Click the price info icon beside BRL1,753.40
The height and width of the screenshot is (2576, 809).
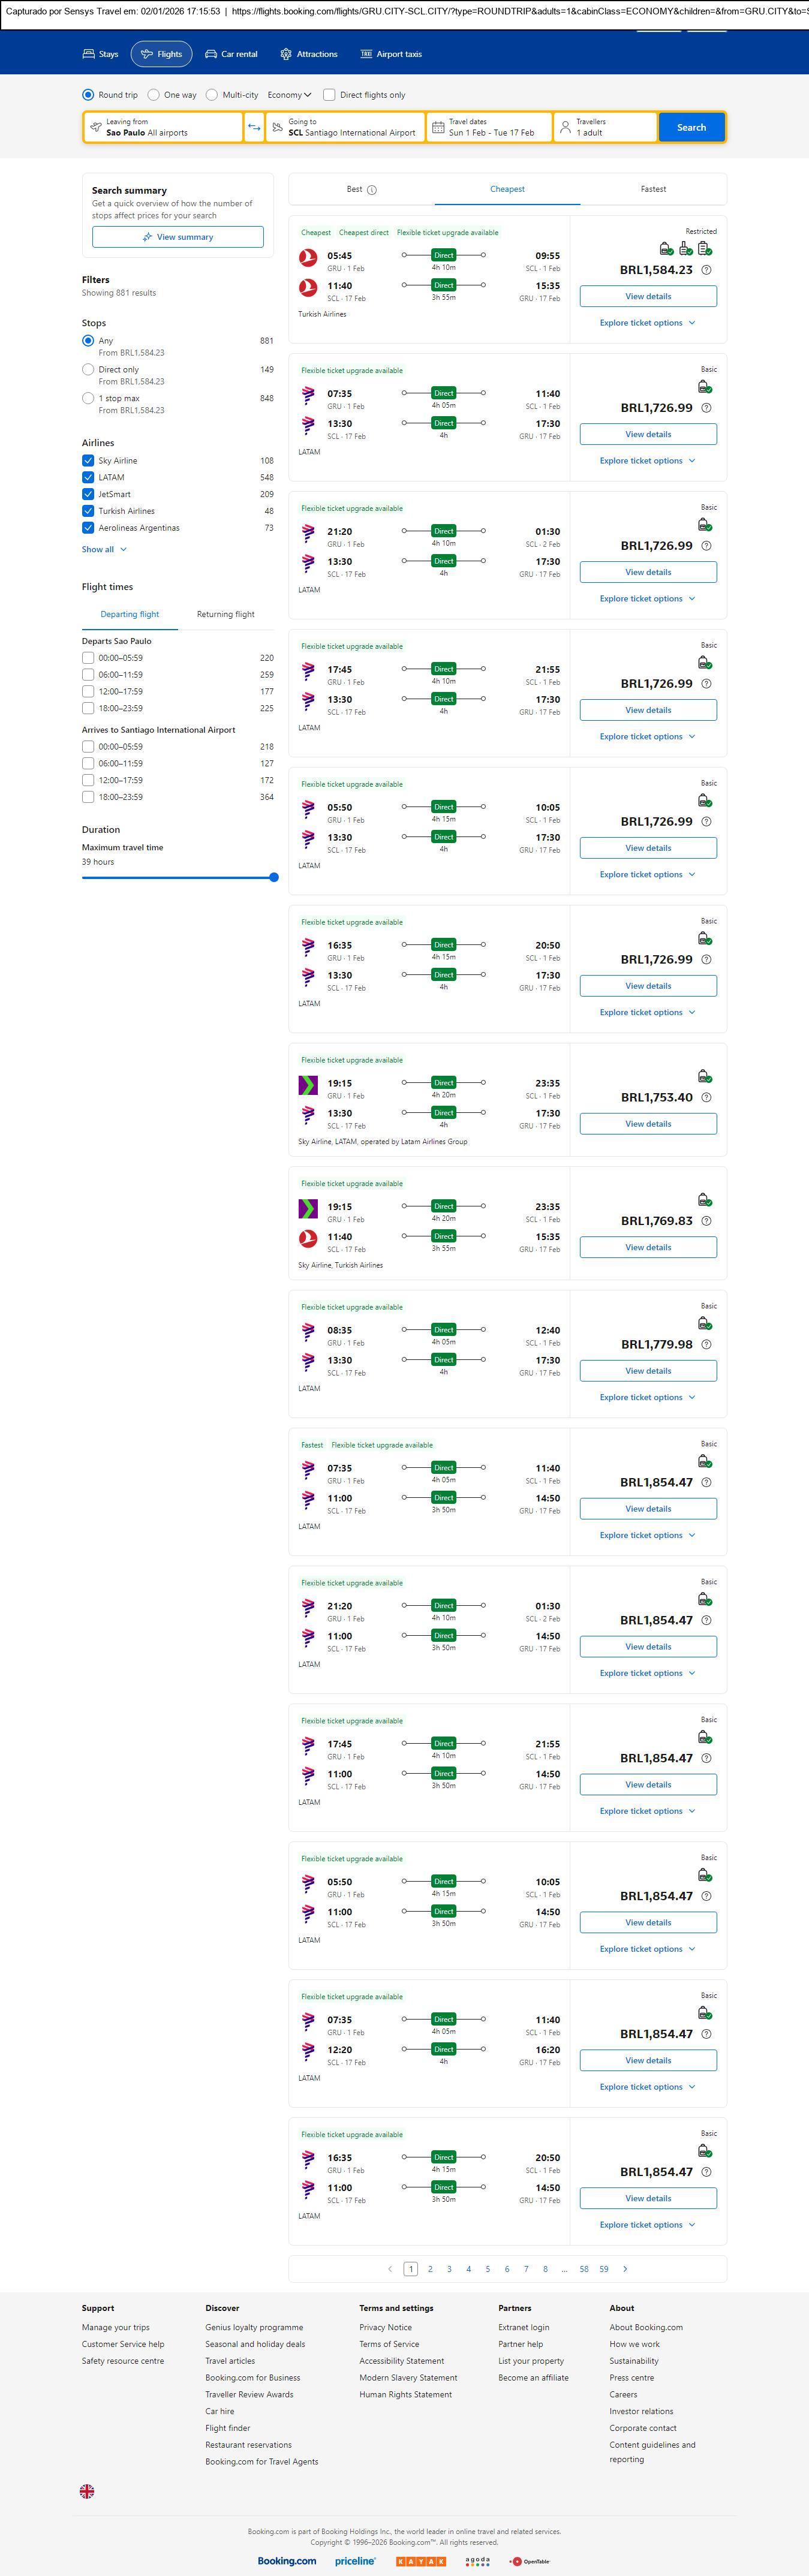(706, 1097)
